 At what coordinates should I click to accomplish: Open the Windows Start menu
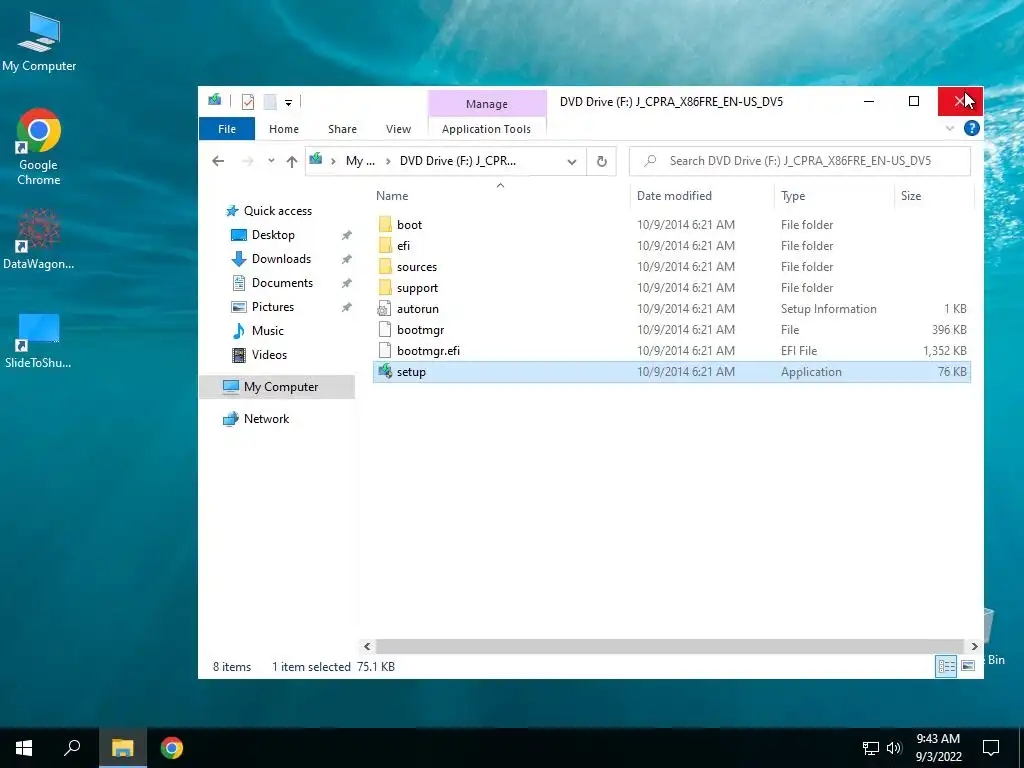point(24,748)
